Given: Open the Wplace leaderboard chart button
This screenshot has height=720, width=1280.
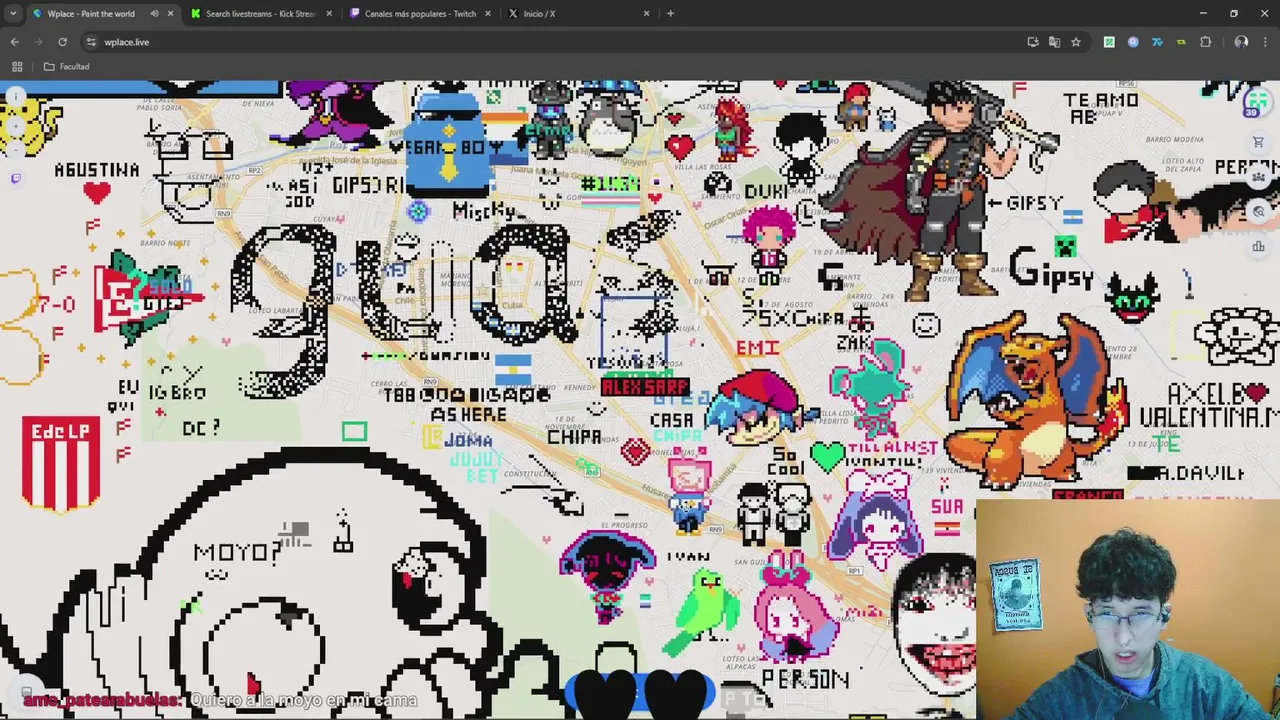Looking at the screenshot, I should pyautogui.click(x=1258, y=247).
